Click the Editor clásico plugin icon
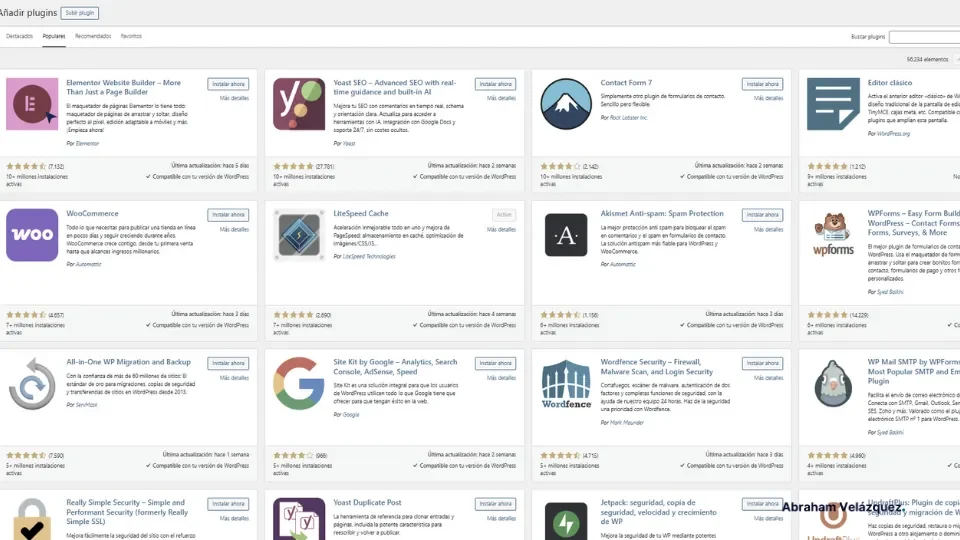Screen dimensions: 960x540 pyautogui.click(x=833, y=104)
